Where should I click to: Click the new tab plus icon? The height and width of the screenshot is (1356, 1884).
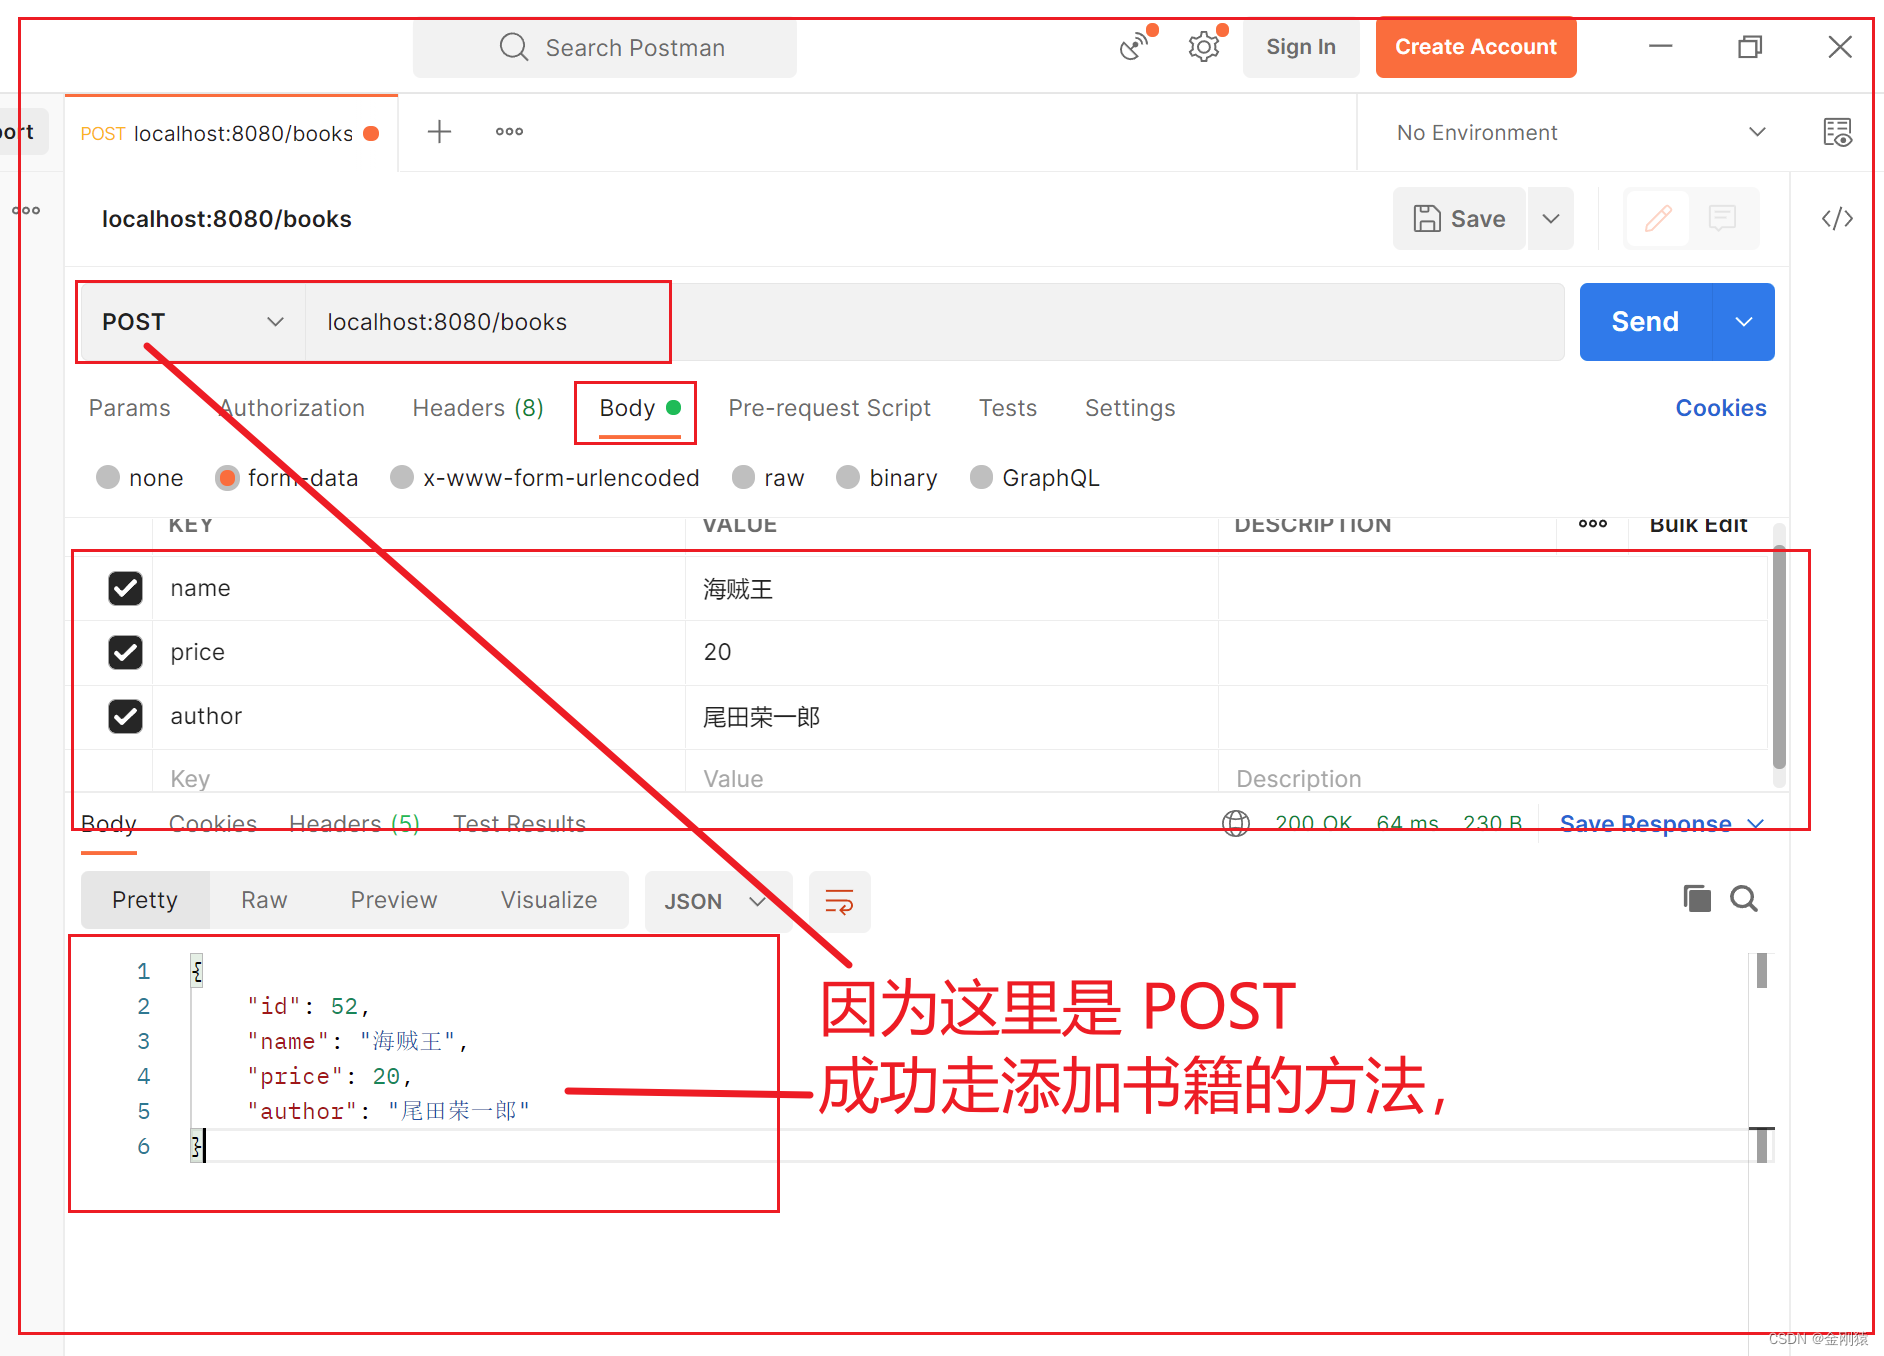pyautogui.click(x=439, y=132)
